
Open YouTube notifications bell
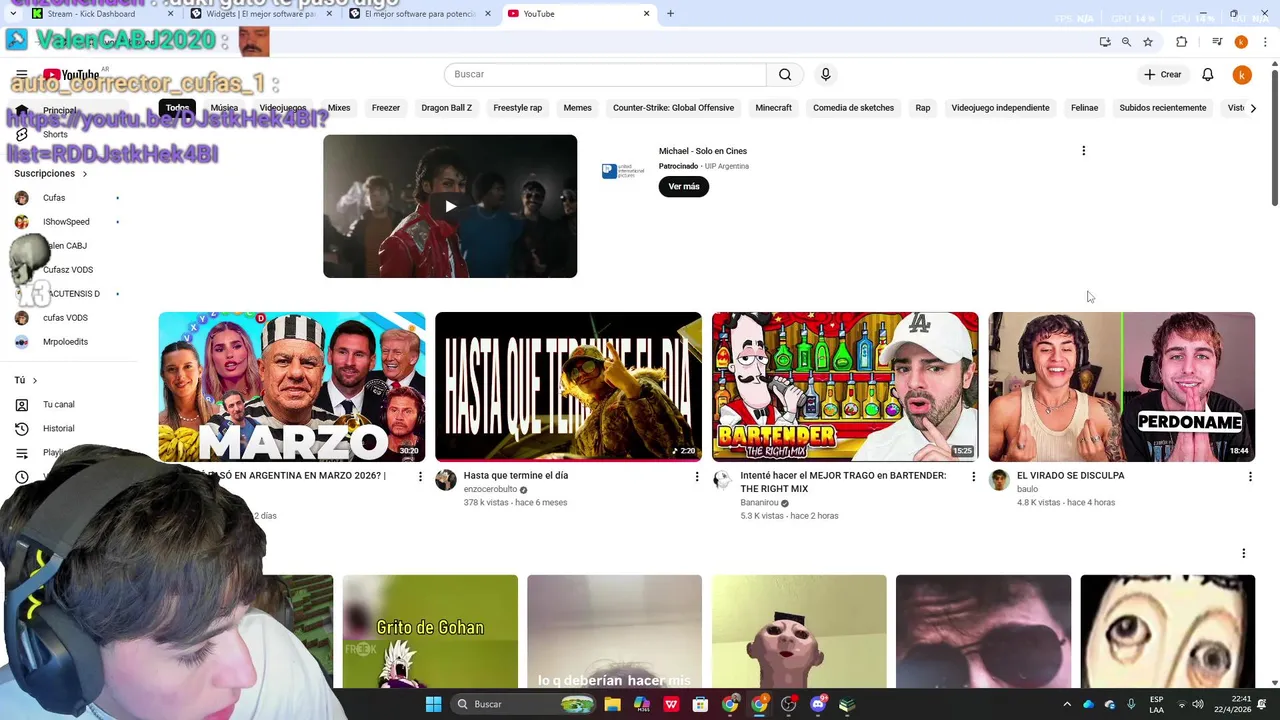[1207, 74]
